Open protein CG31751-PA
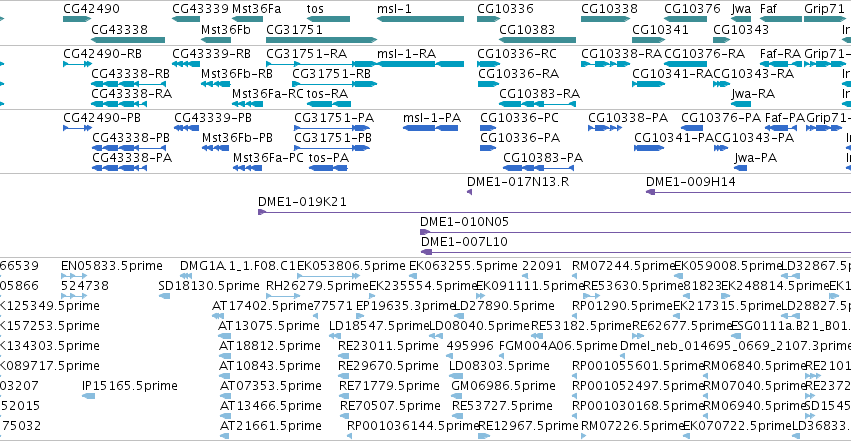The width and height of the screenshot is (851, 441). (334, 118)
